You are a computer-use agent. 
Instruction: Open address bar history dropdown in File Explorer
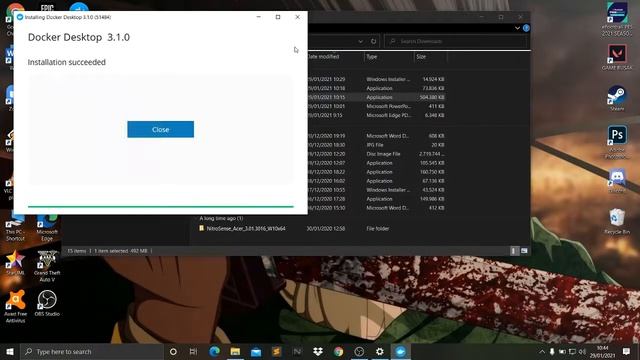pos(360,41)
